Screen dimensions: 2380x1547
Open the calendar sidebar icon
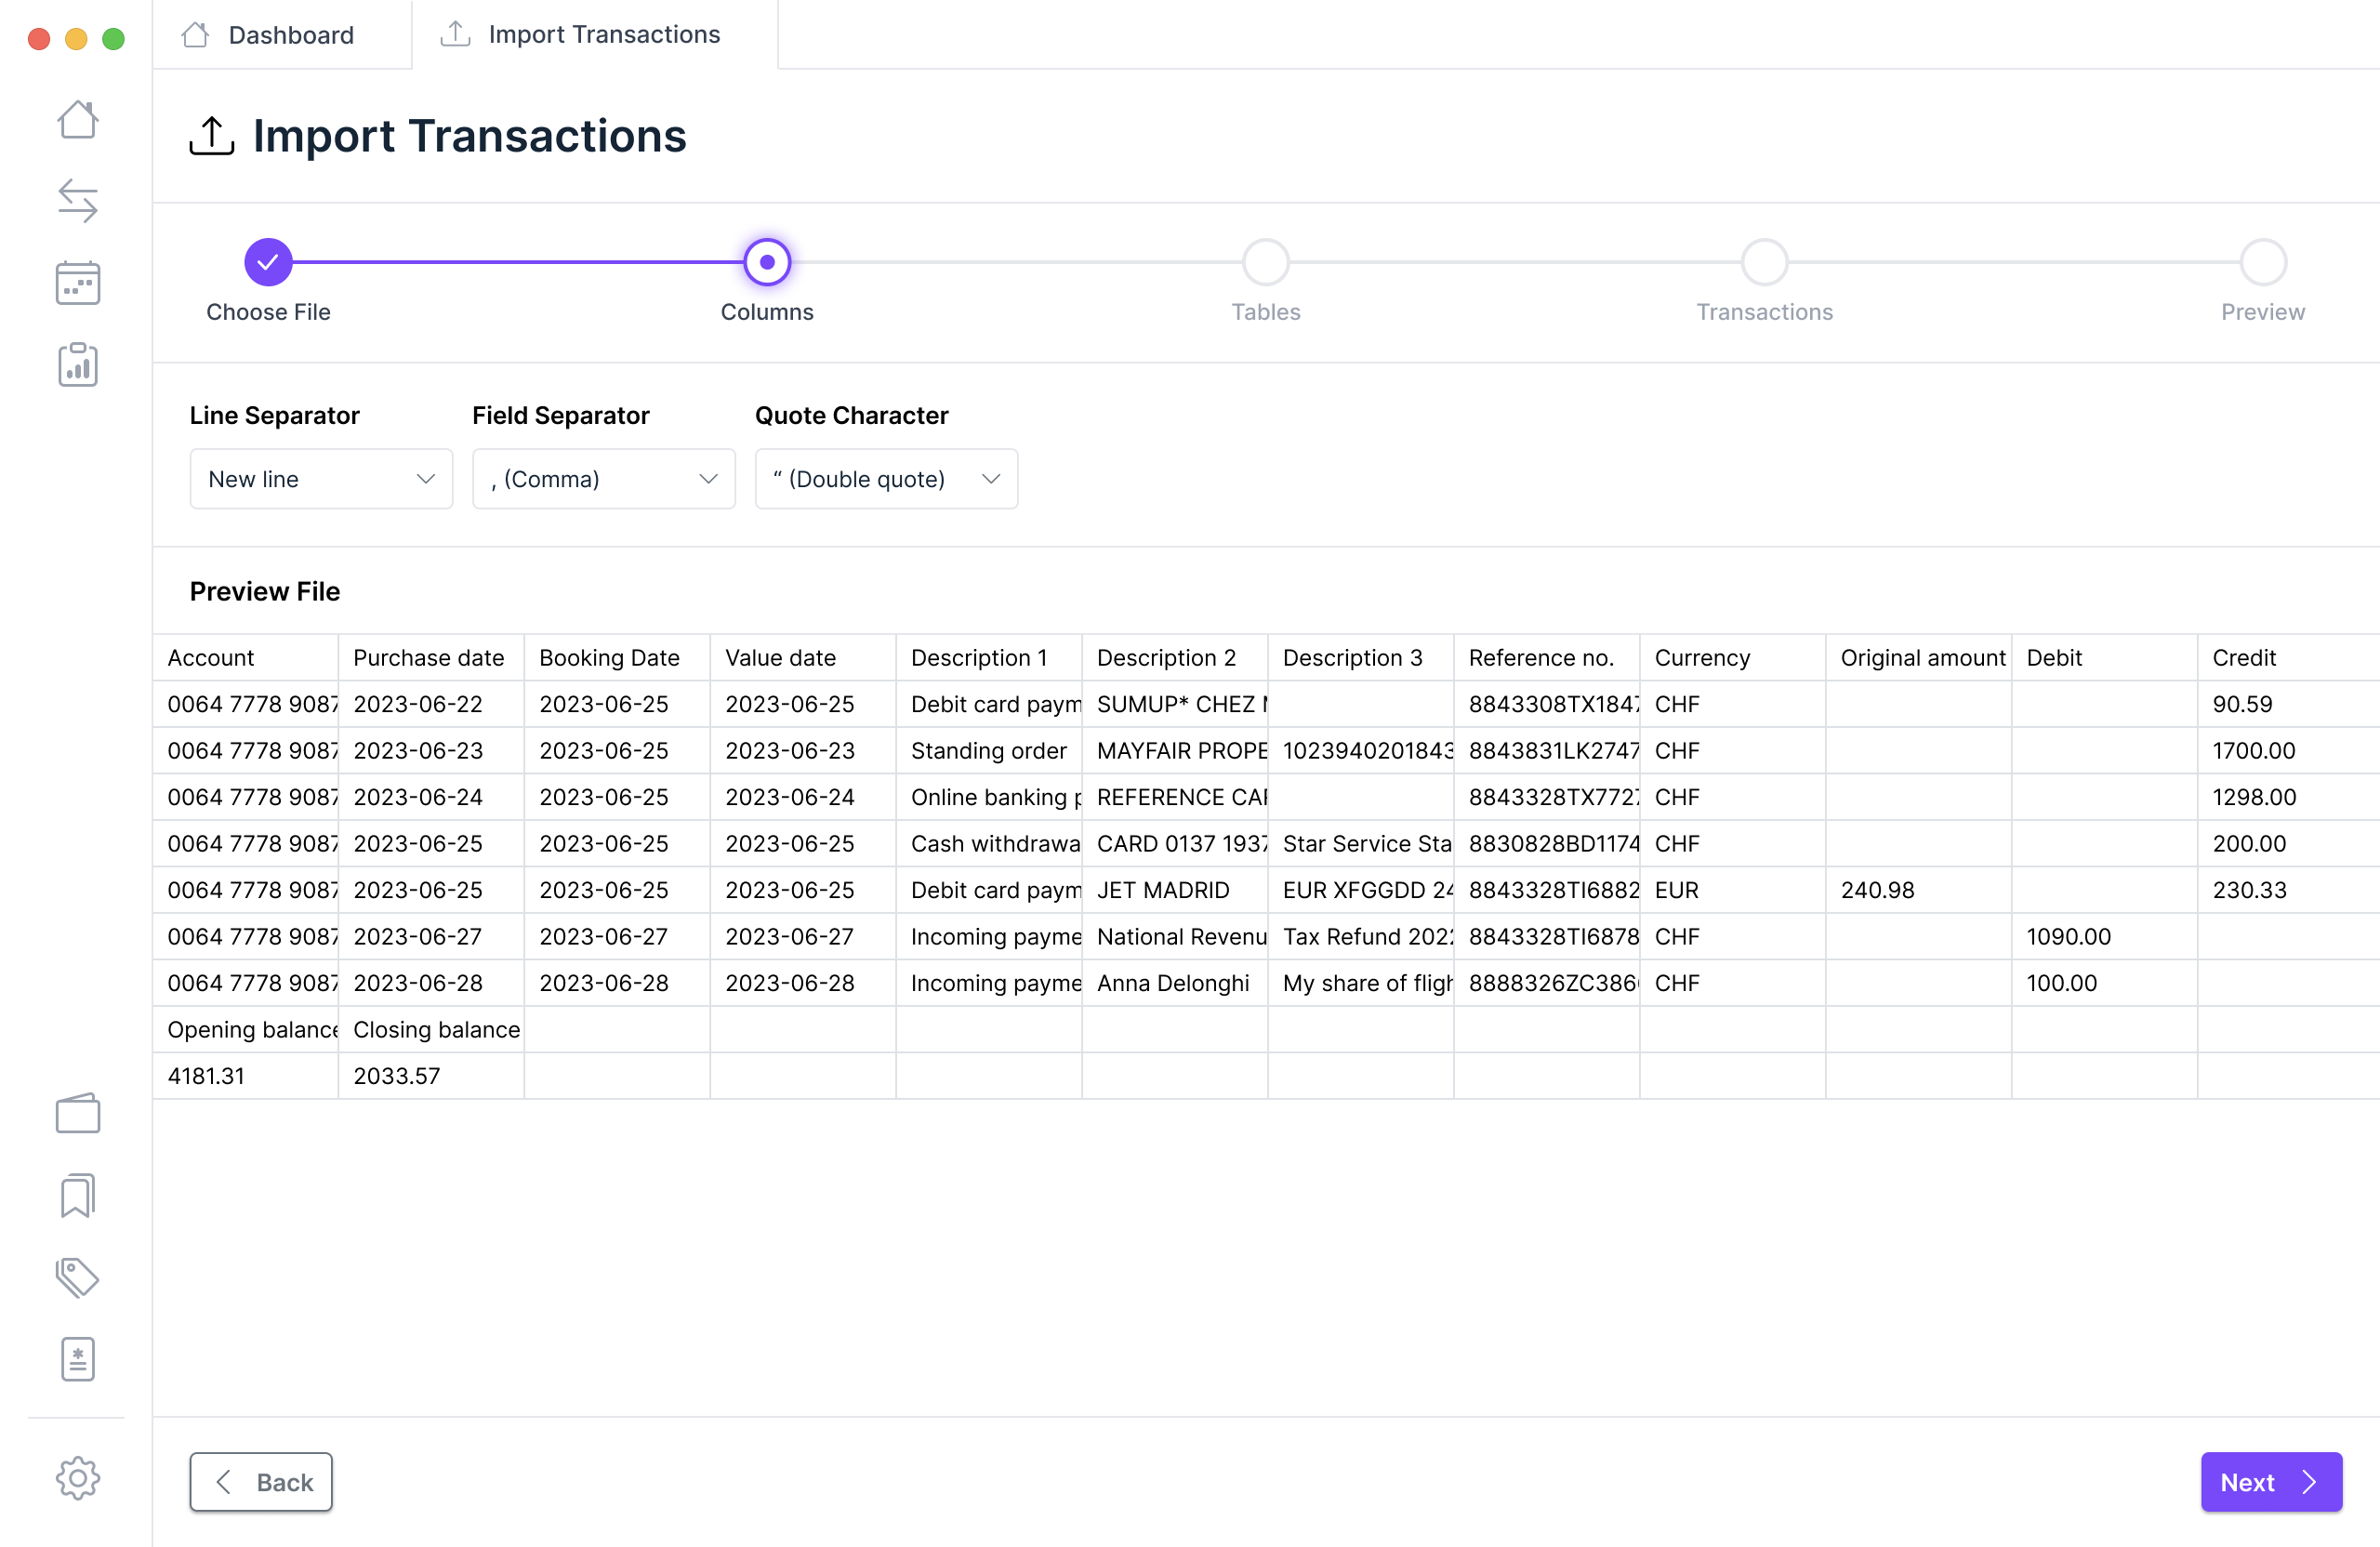77,283
